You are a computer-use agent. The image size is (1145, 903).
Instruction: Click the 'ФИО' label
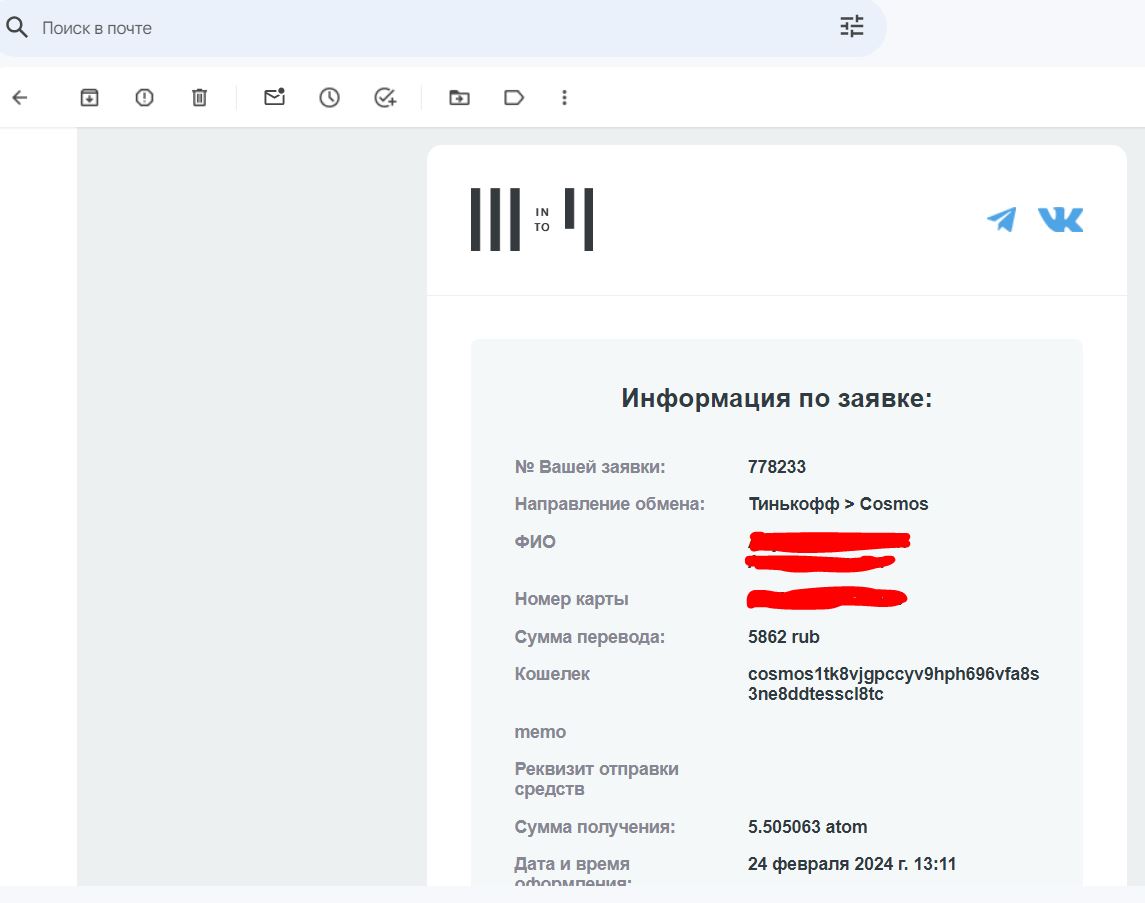(x=535, y=542)
